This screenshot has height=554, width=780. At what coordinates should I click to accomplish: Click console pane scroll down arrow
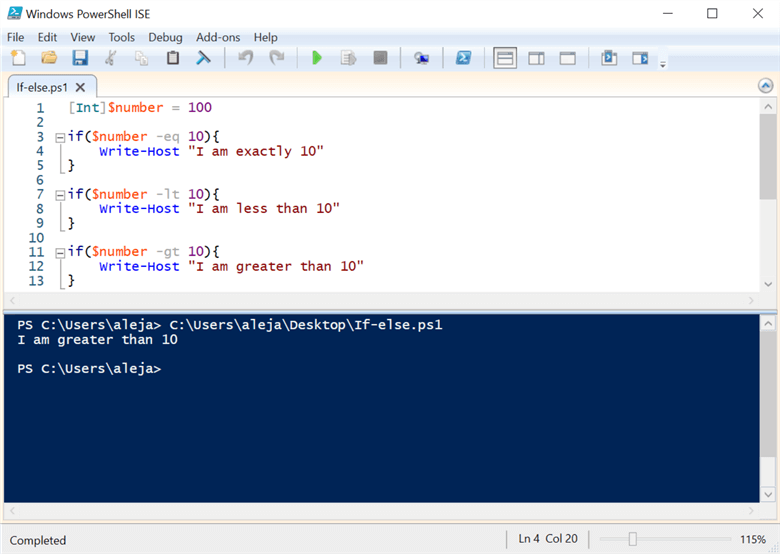(x=768, y=494)
